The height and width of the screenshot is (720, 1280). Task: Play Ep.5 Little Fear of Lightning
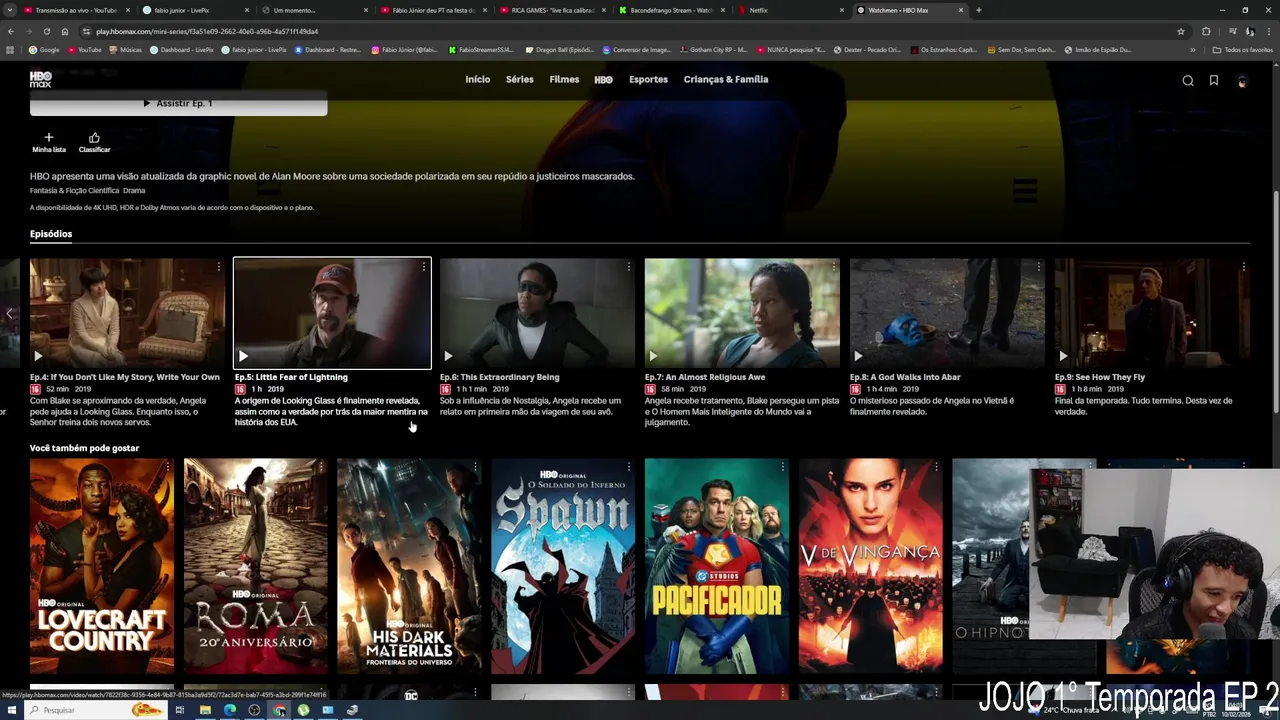click(243, 356)
